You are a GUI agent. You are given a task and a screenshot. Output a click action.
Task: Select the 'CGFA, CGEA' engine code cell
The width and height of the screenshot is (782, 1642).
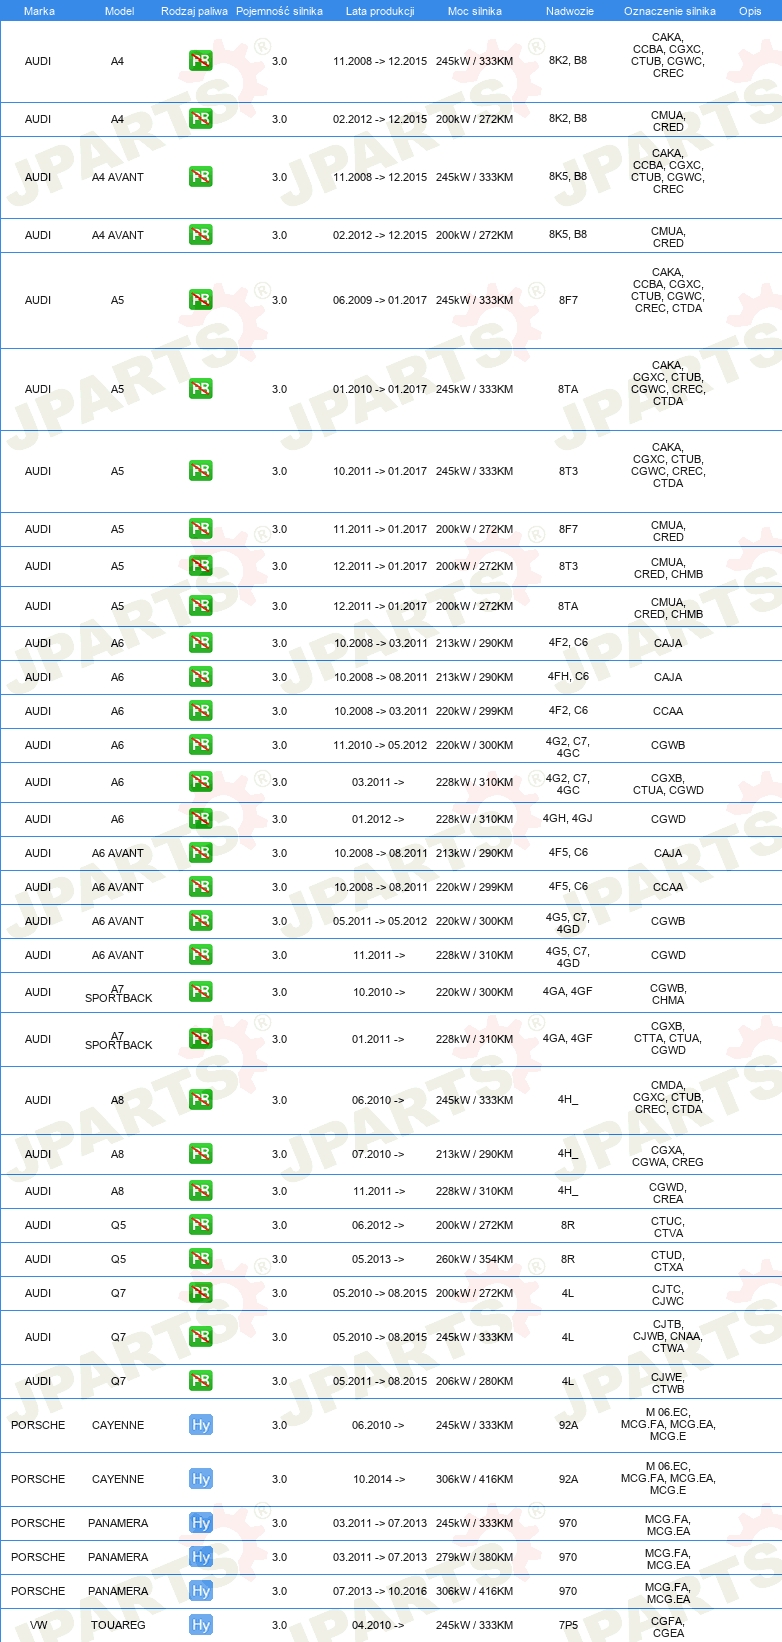[x=668, y=1627]
